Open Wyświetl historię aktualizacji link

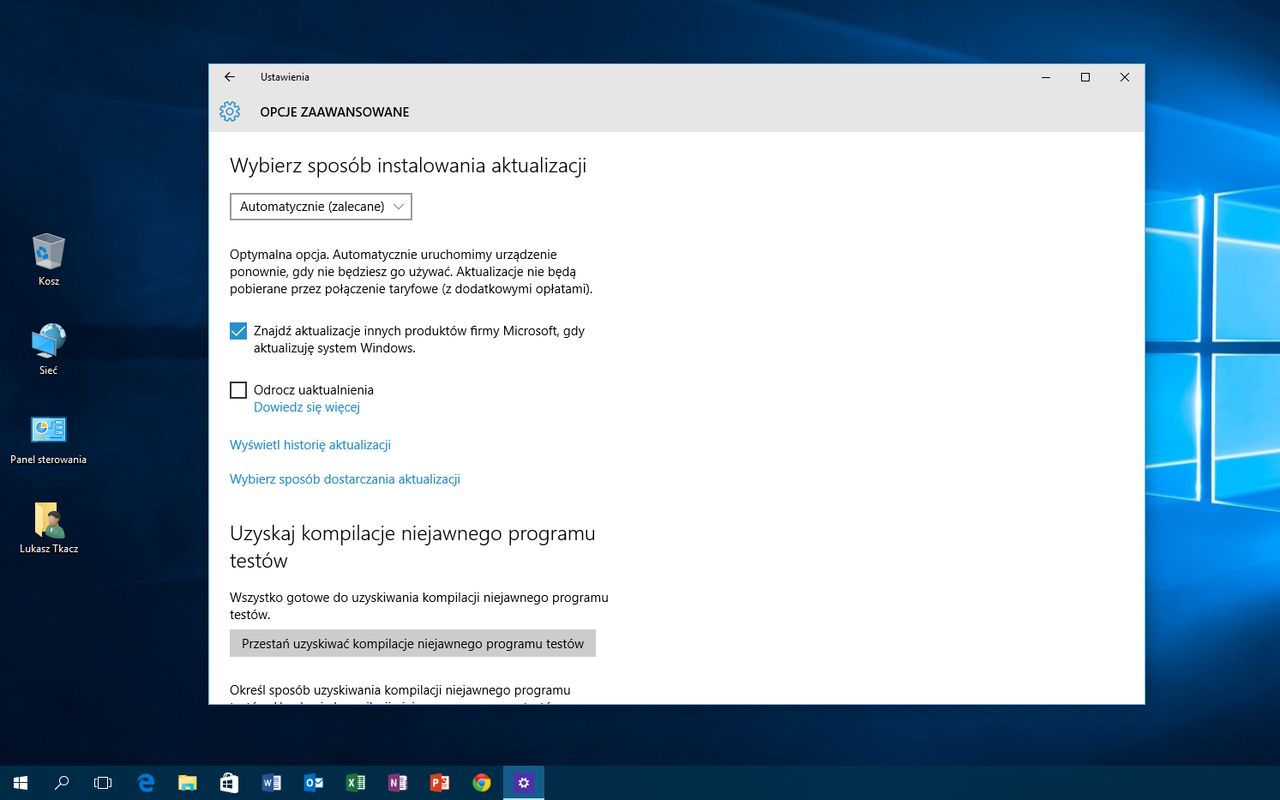pyautogui.click(x=310, y=445)
